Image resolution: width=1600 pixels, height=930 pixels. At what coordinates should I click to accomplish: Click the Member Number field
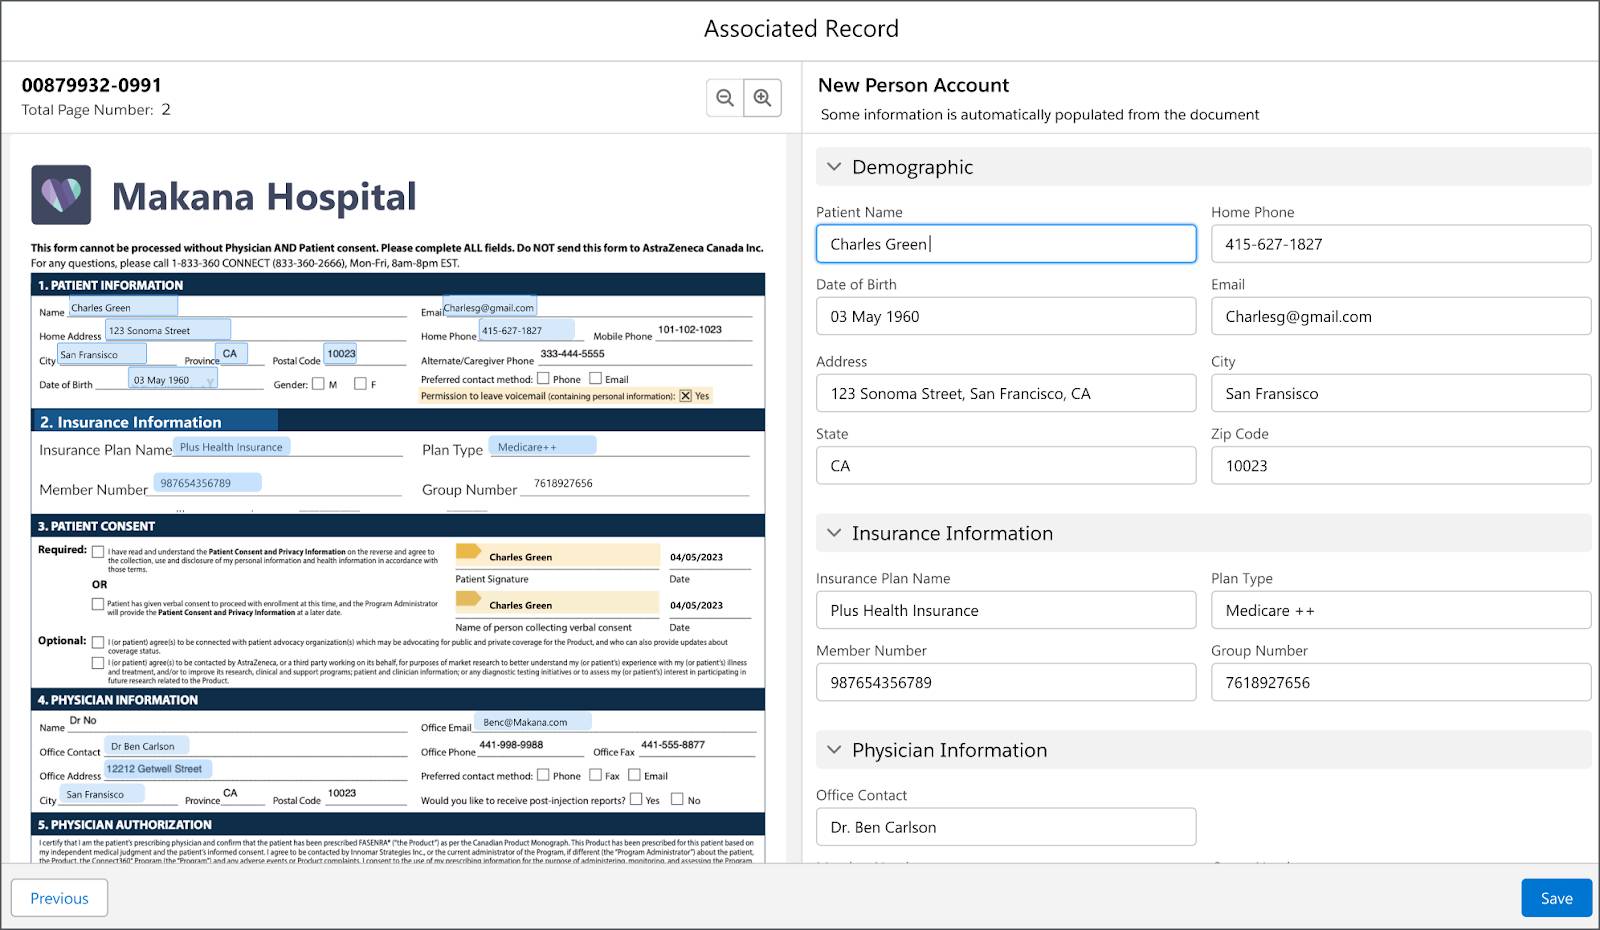click(1005, 682)
